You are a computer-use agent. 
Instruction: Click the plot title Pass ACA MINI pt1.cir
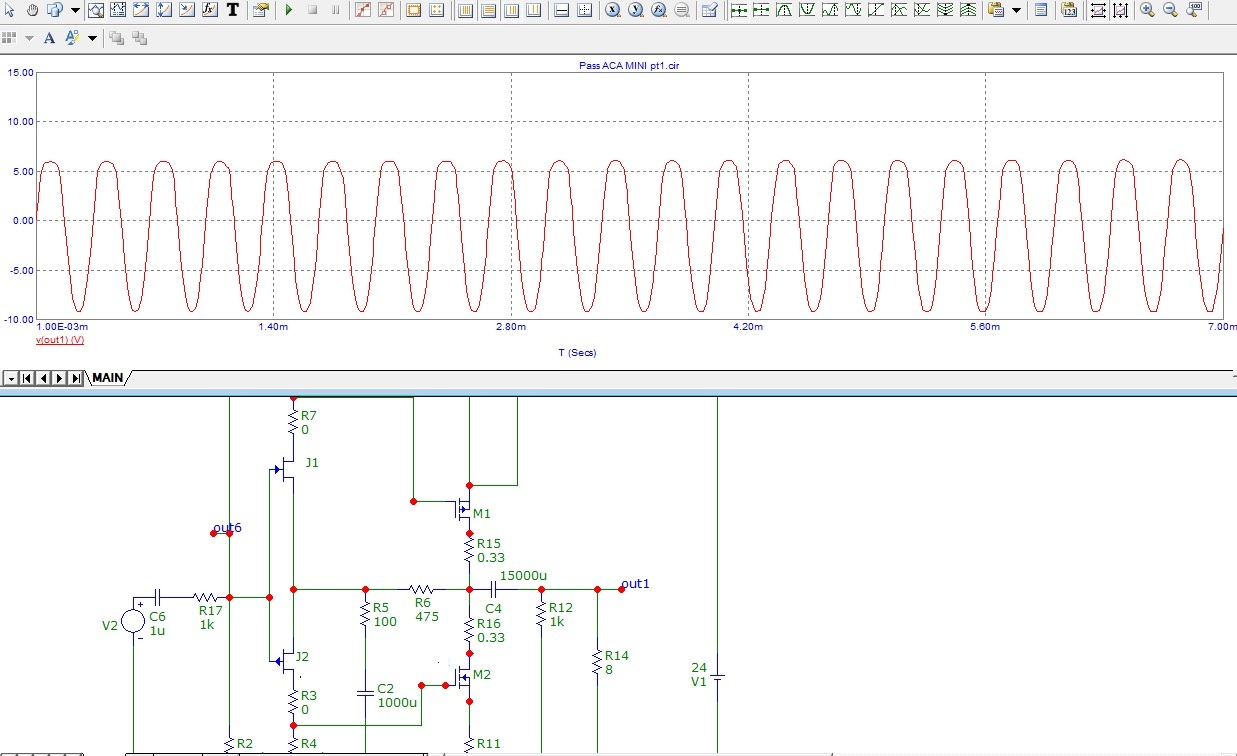(x=630, y=65)
